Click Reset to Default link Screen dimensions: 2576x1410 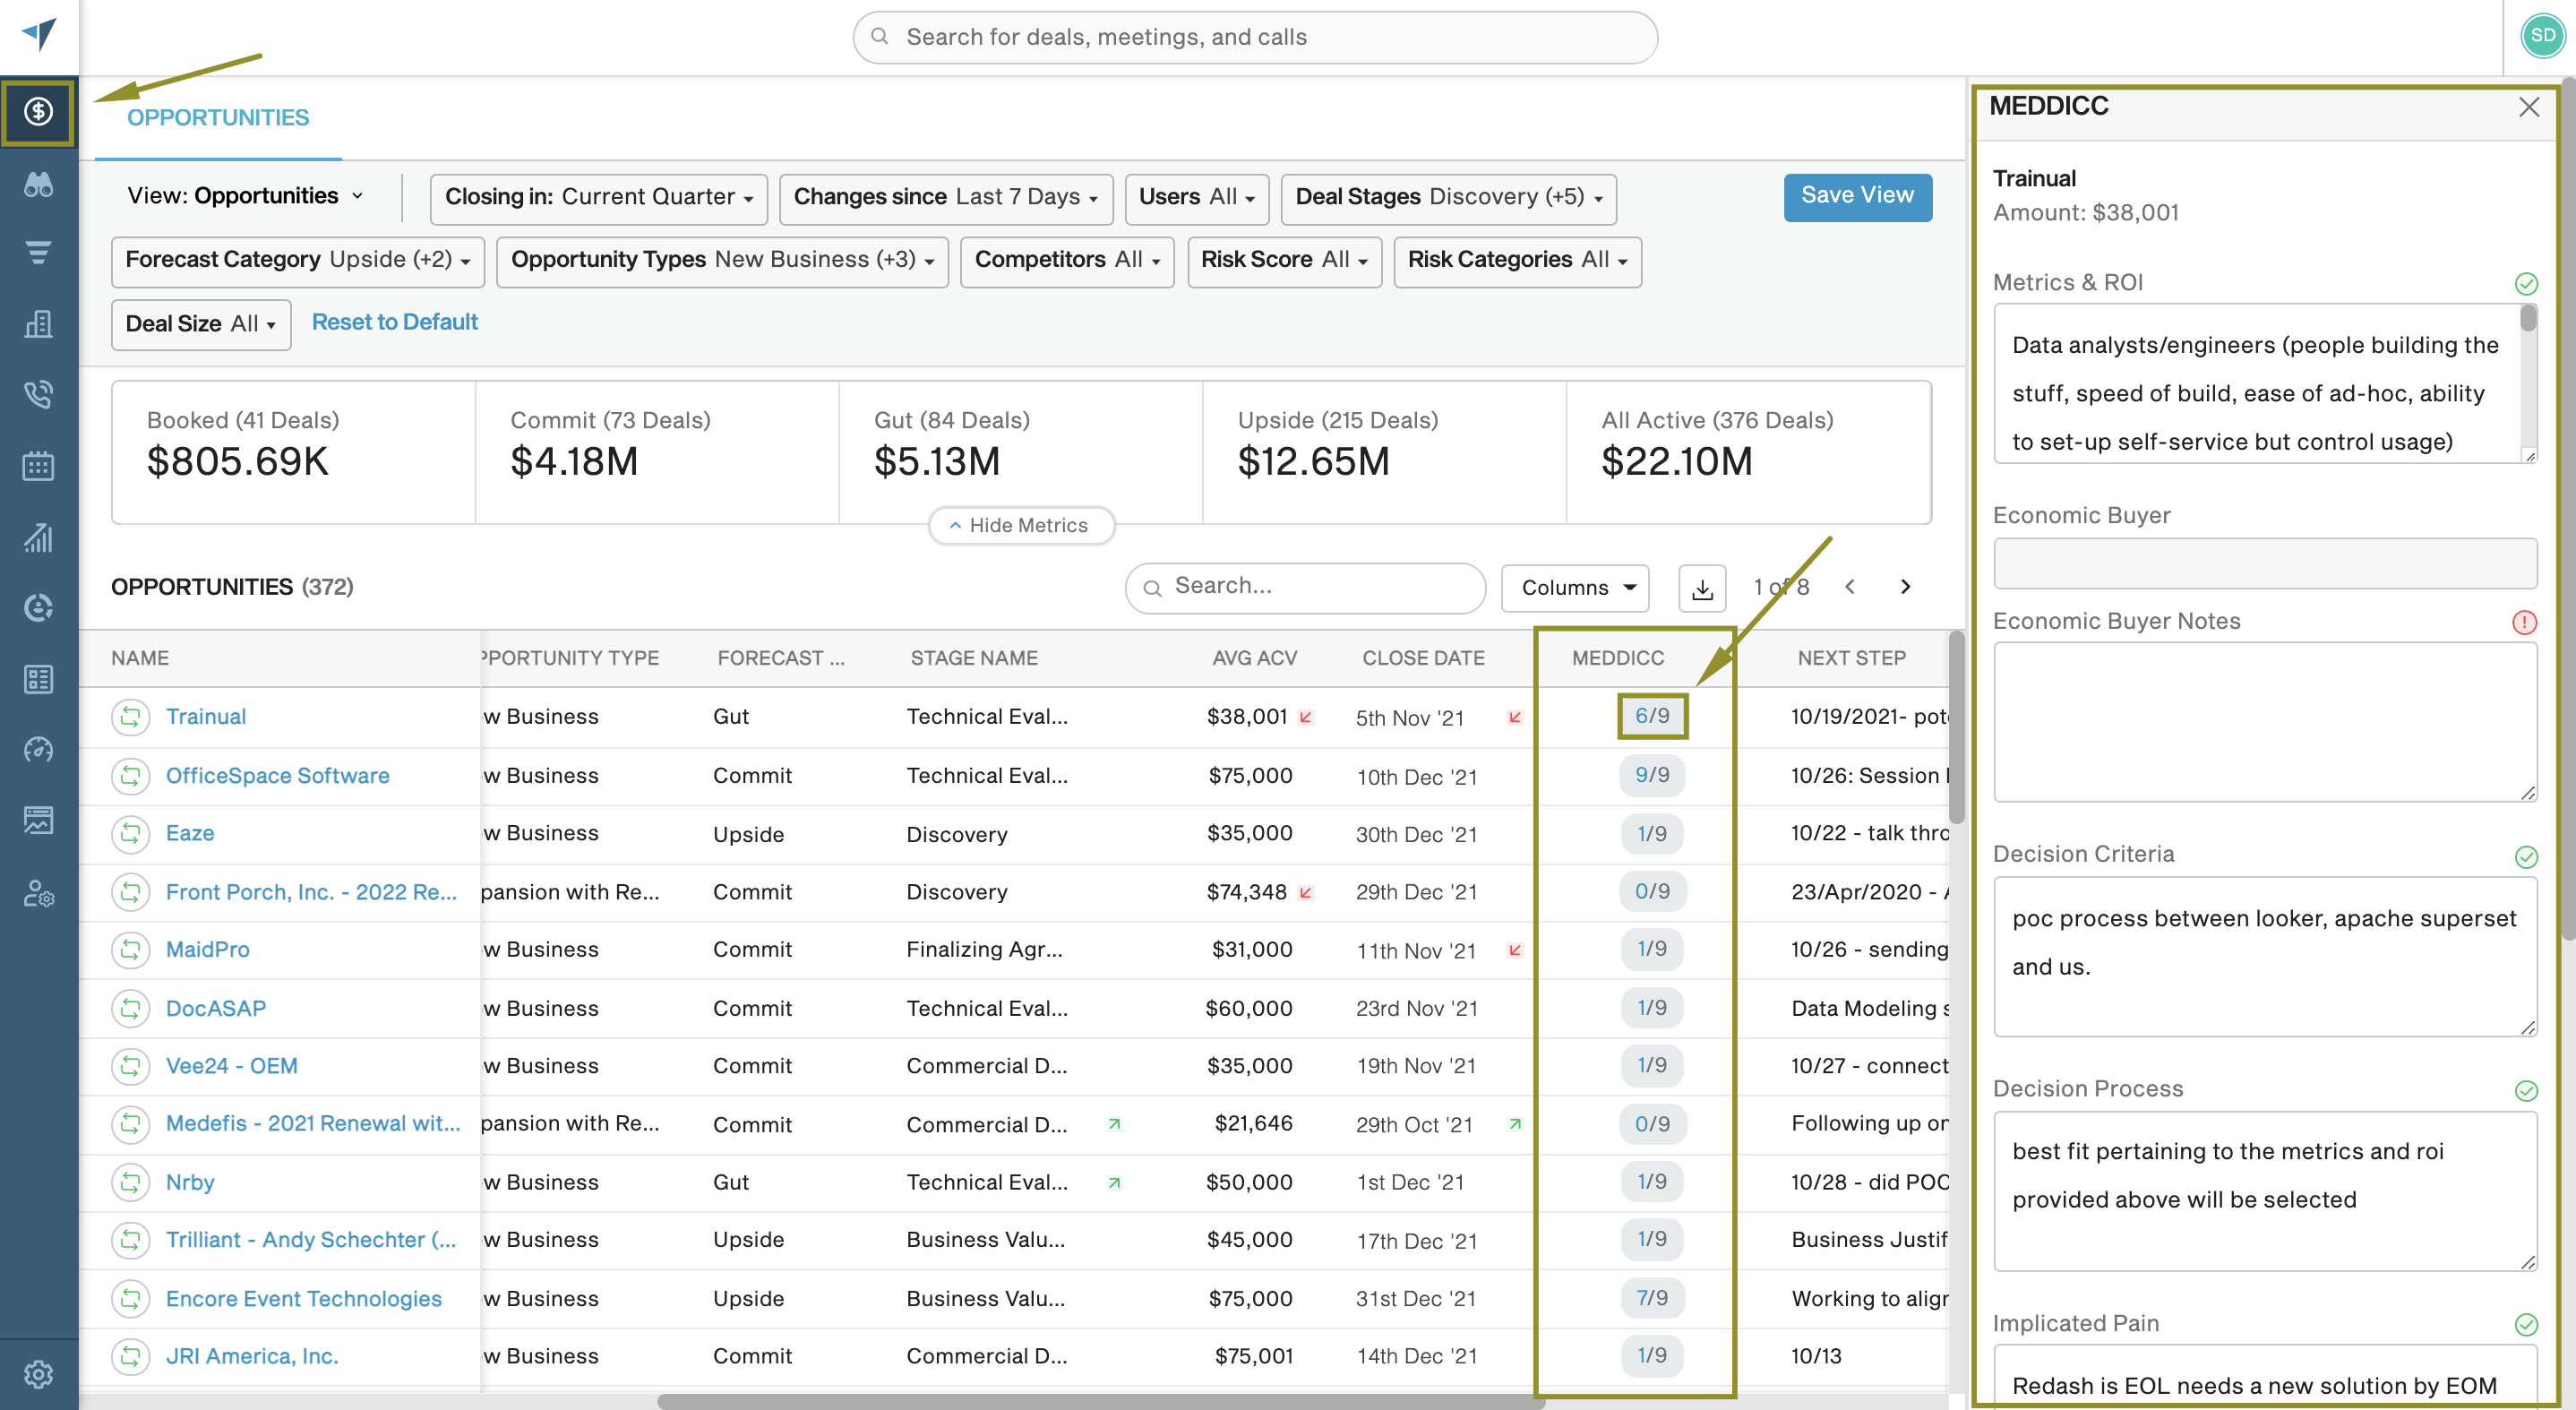[395, 322]
